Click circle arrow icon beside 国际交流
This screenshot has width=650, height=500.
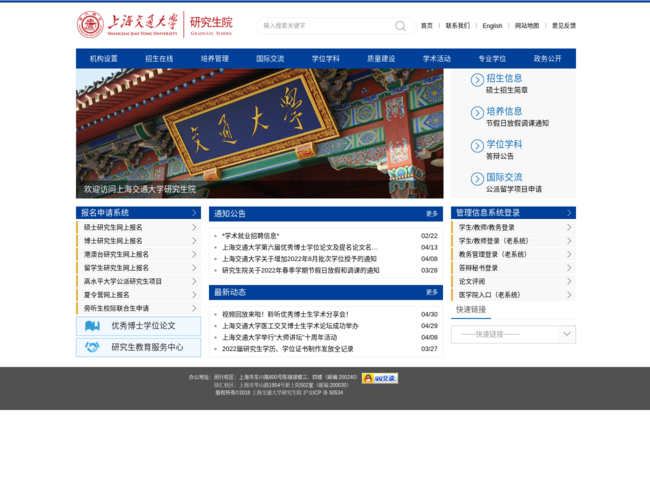[477, 179]
